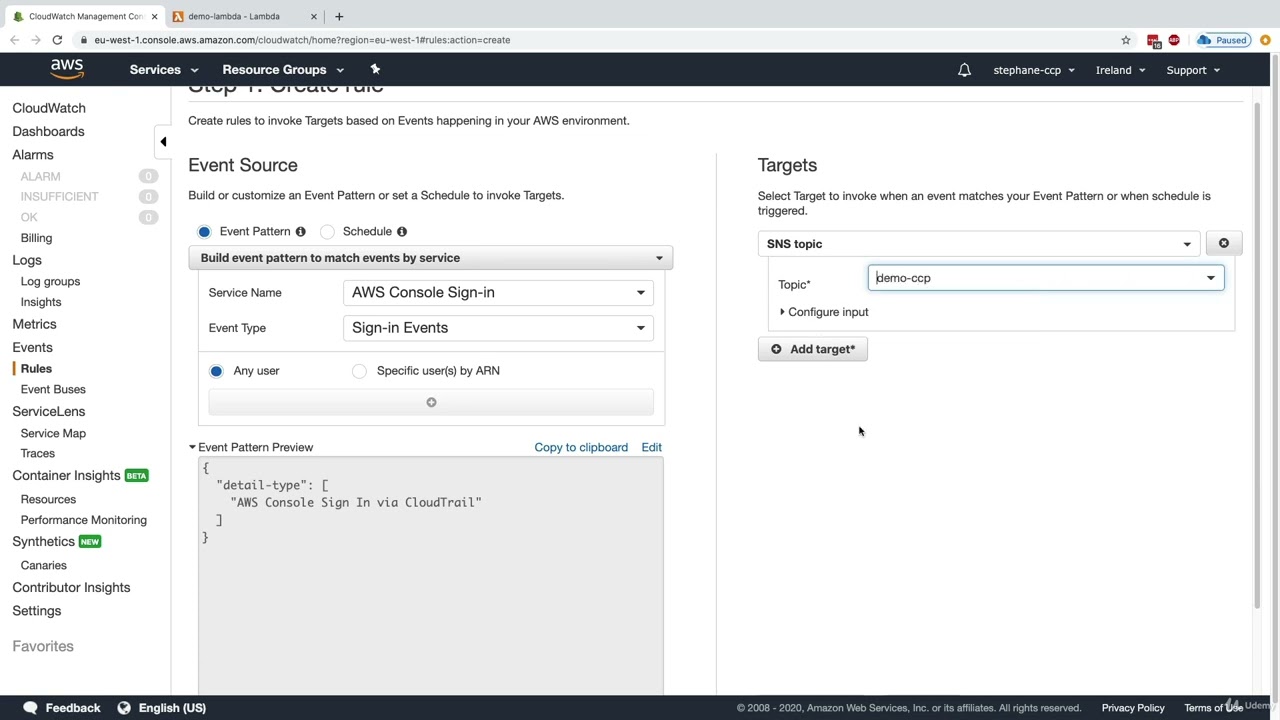Open Privacy Policy link
This screenshot has width=1280, height=720.
pos(1133,708)
